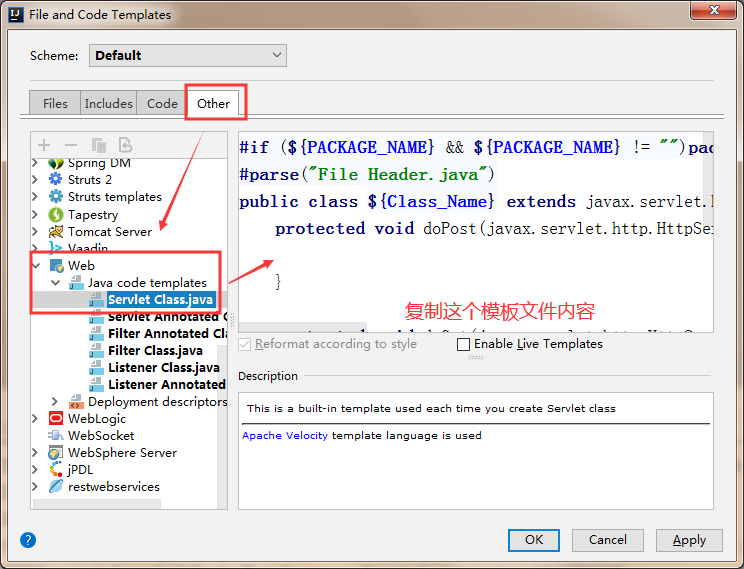Click the Tomcat Server cat icon

56,232
